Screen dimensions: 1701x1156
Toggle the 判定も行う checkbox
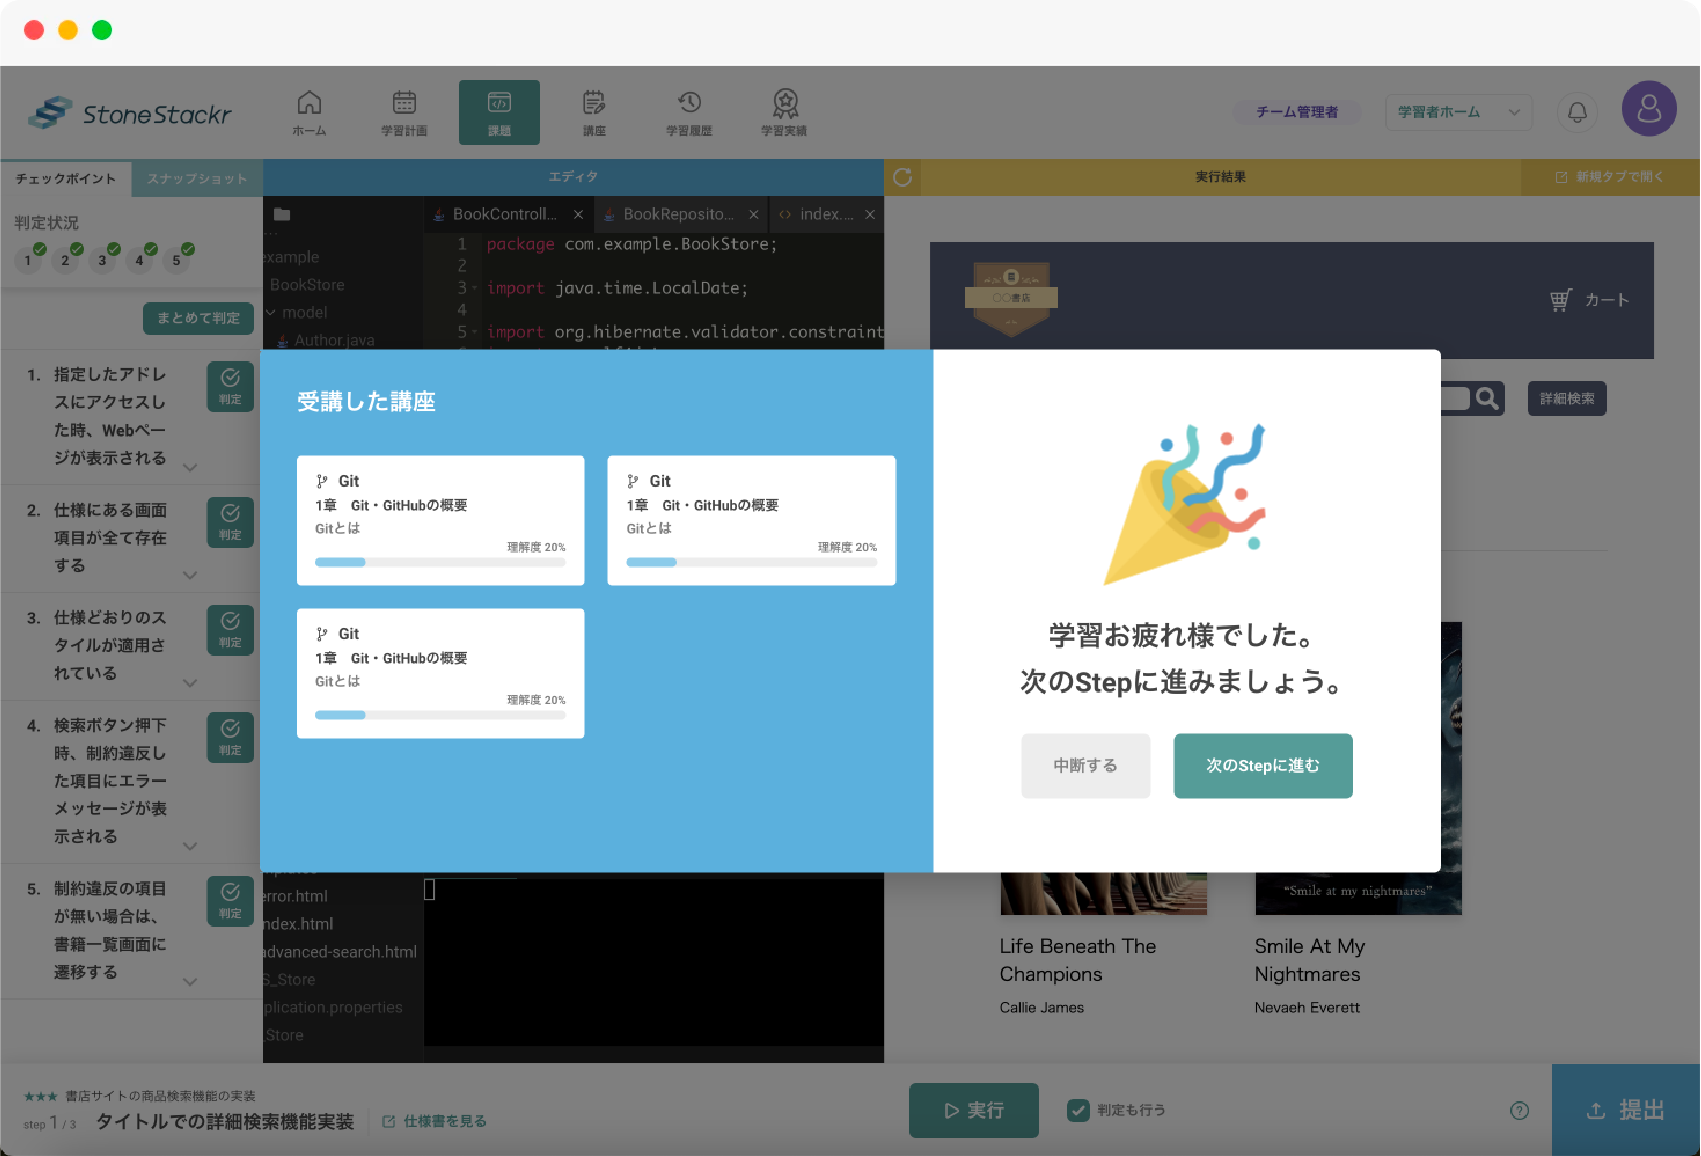point(1078,1110)
